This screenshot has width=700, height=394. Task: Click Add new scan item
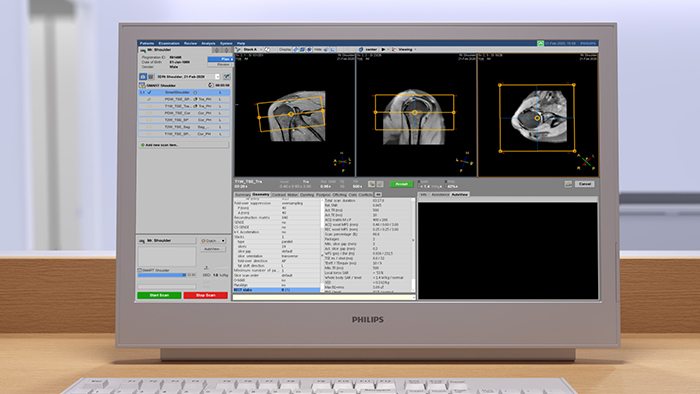point(183,145)
